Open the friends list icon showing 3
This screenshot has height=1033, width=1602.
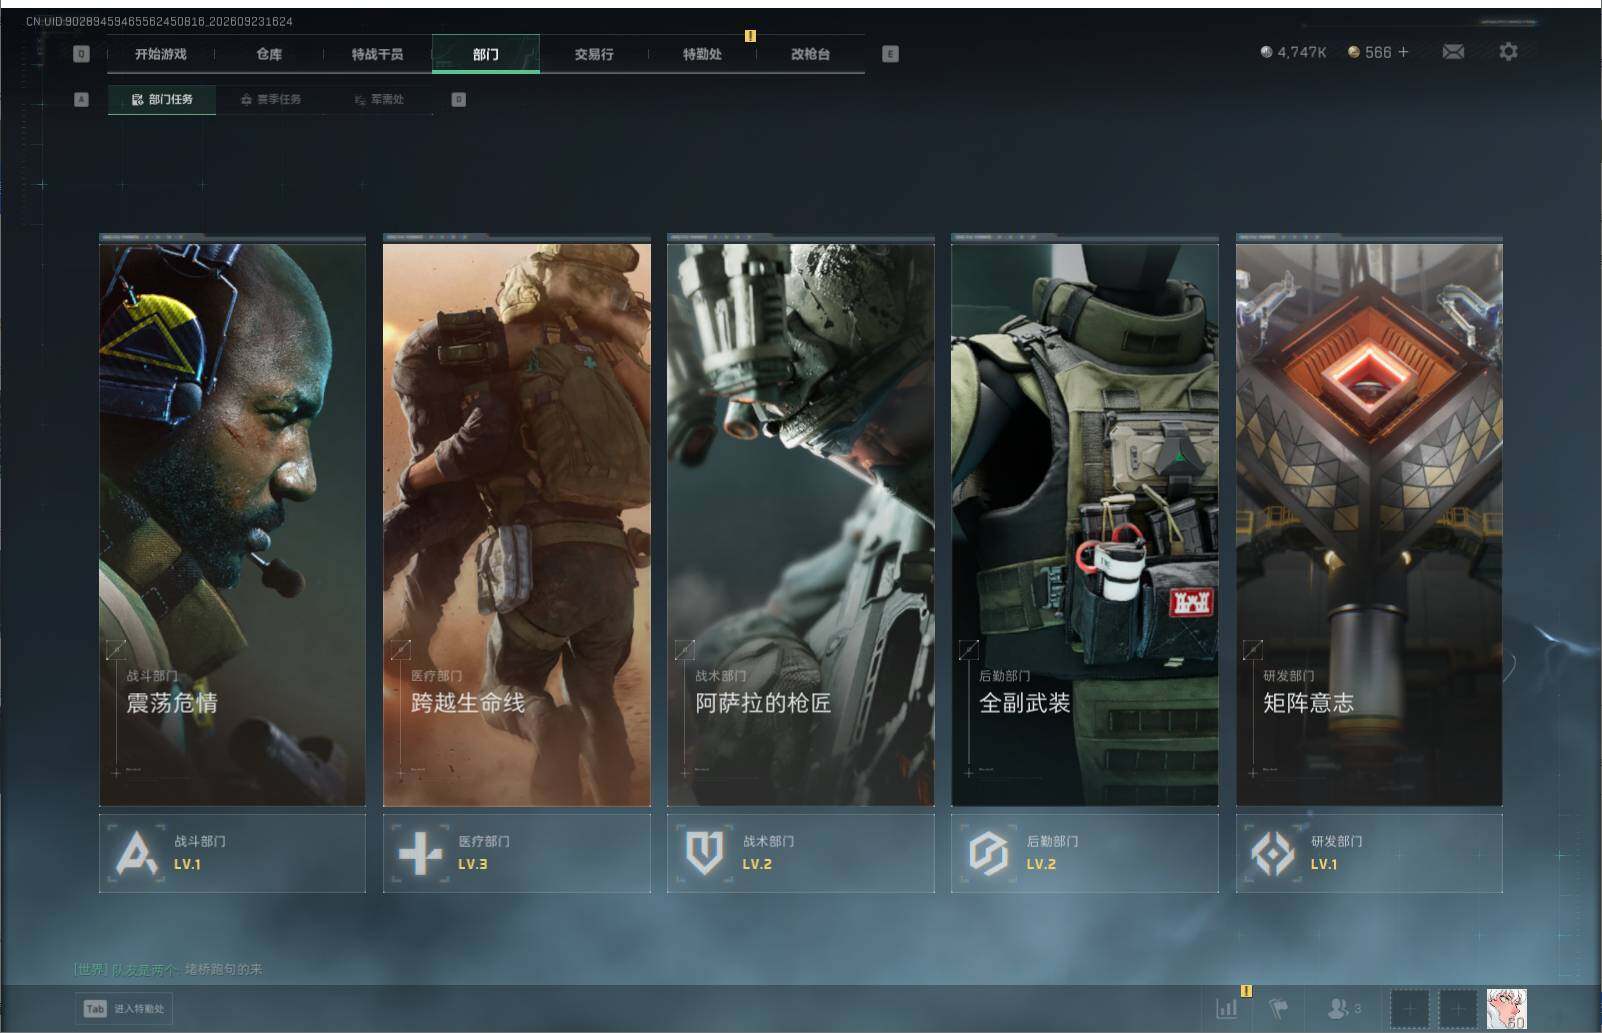(1343, 1009)
